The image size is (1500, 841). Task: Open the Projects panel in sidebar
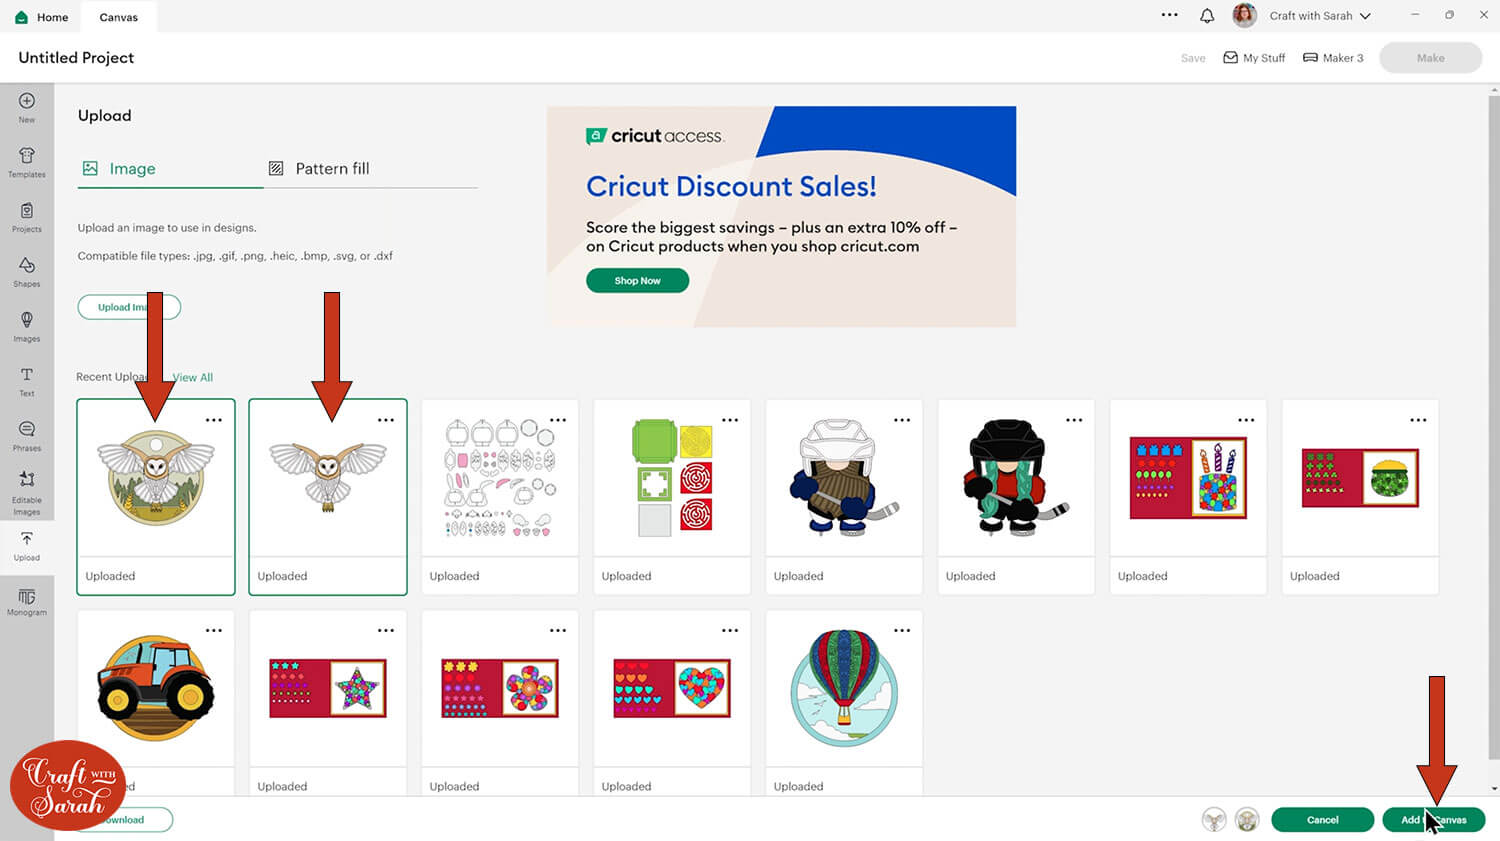[x=27, y=216]
